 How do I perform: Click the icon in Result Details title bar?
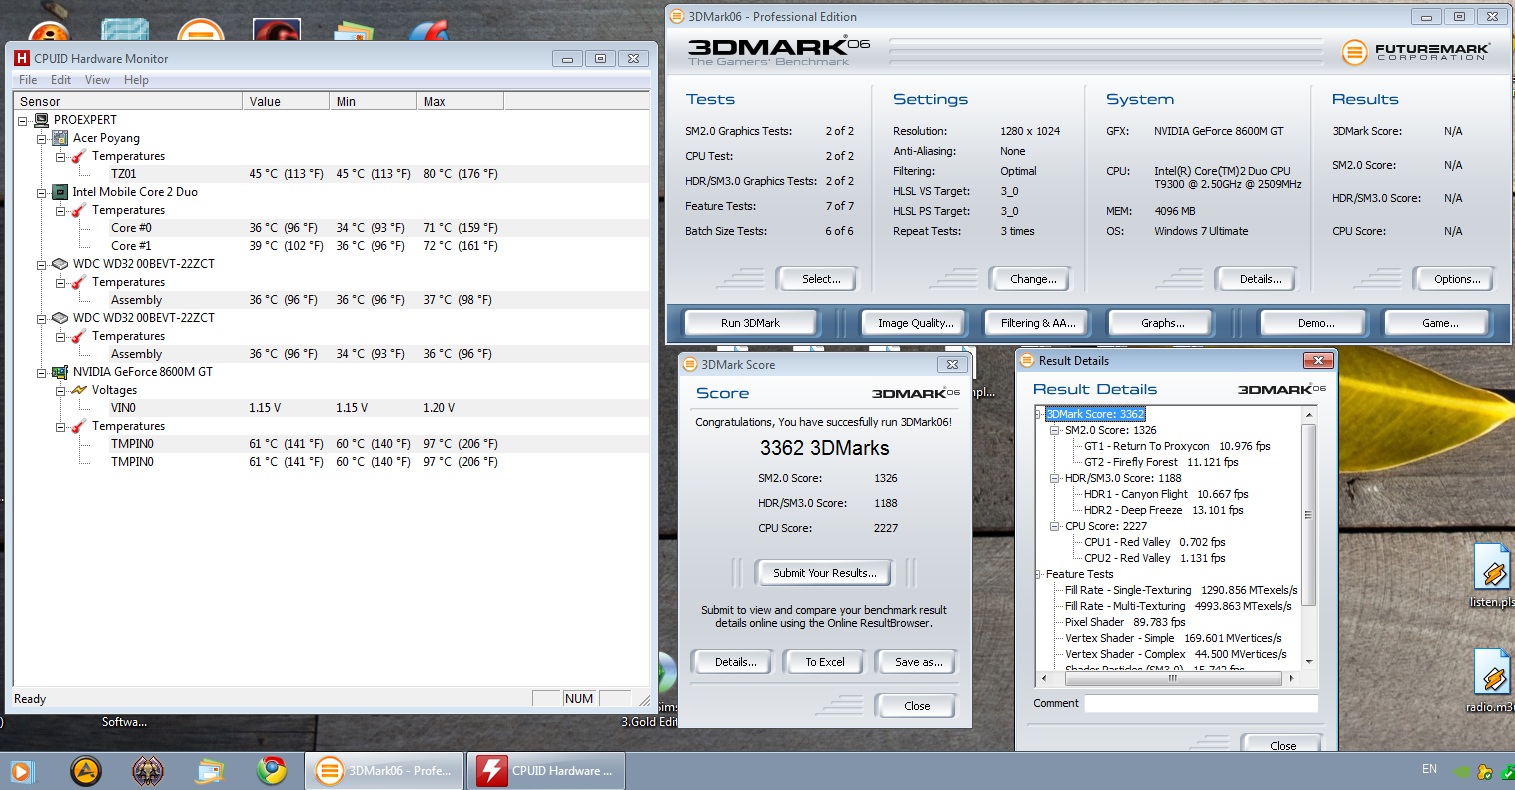1027,361
